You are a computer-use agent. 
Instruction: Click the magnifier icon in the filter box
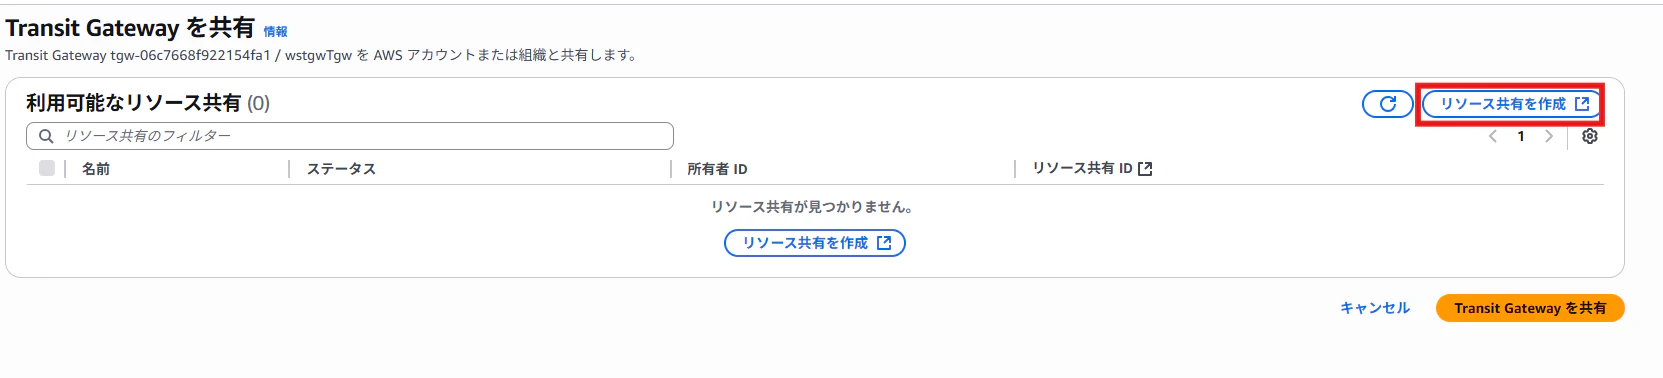(46, 136)
